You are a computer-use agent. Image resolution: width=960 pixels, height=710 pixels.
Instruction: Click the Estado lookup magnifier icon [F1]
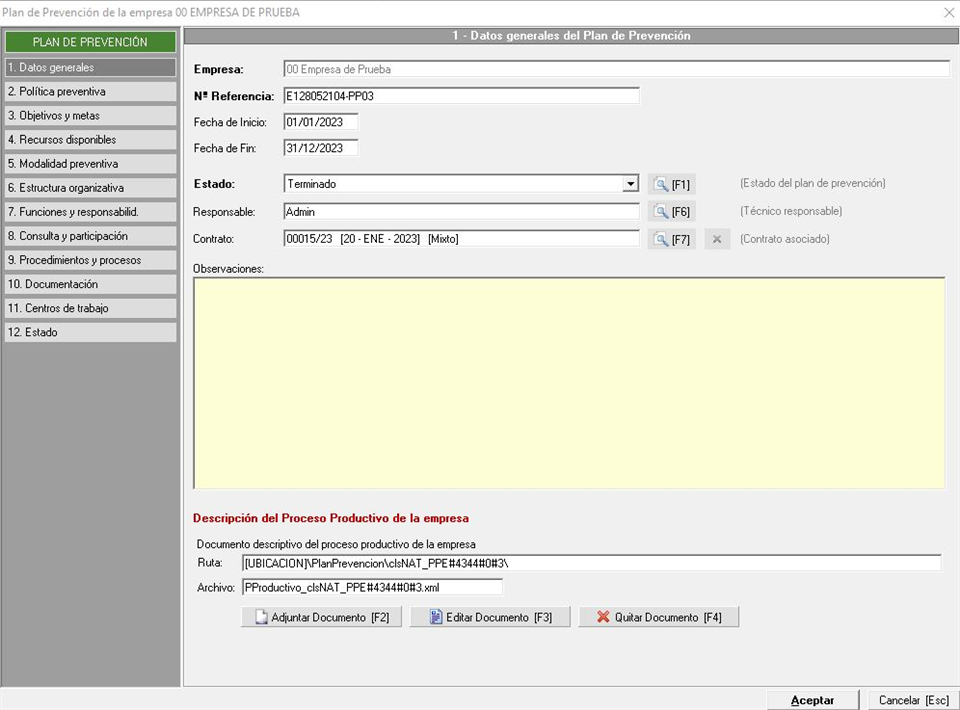coord(670,184)
